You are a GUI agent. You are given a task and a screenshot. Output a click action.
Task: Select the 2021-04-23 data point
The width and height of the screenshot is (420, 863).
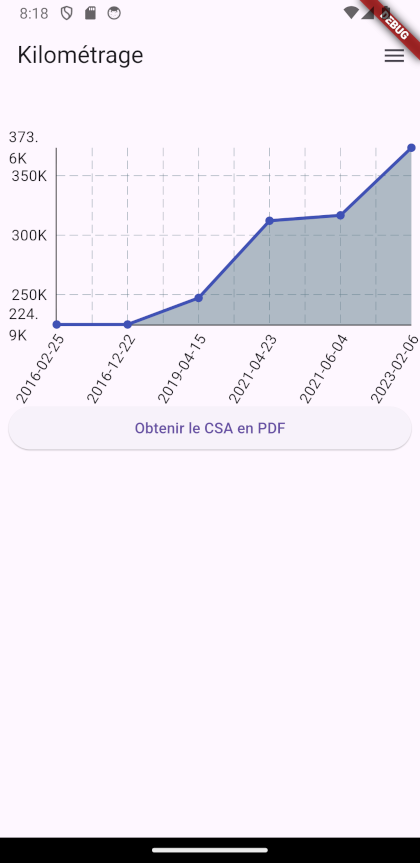tap(270, 221)
